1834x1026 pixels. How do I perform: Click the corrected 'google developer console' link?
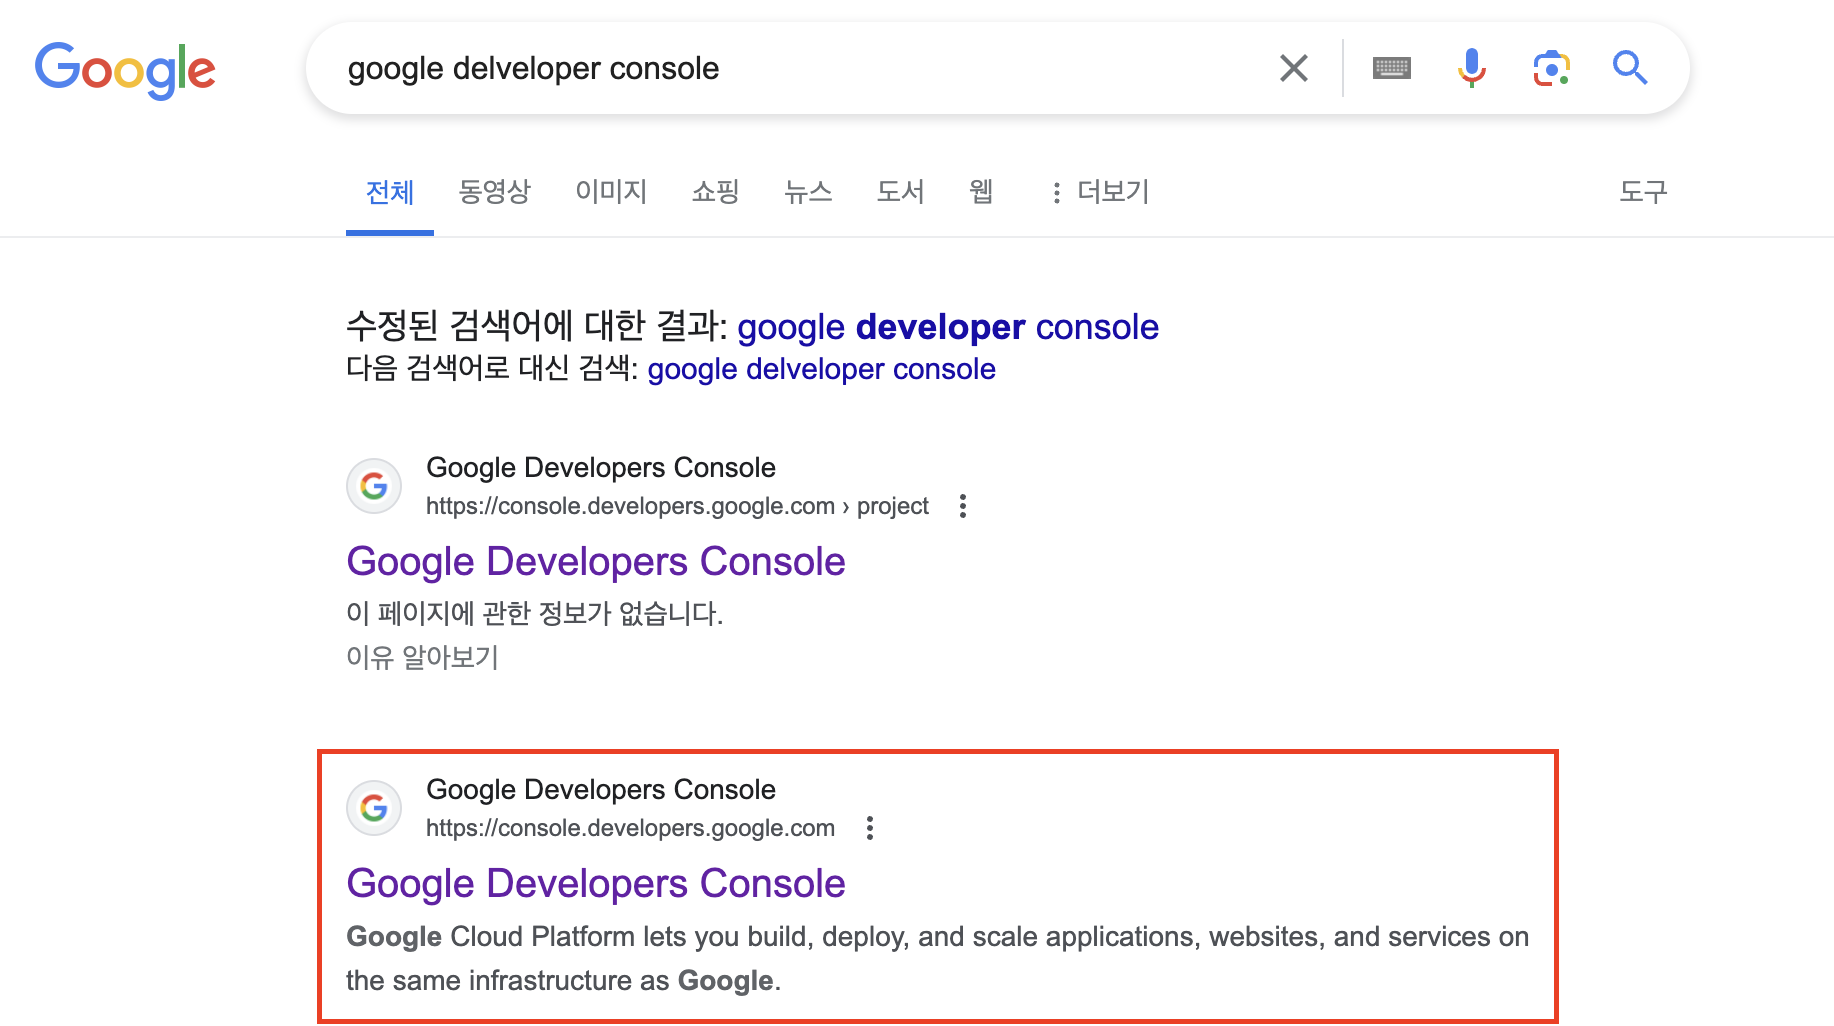[948, 327]
